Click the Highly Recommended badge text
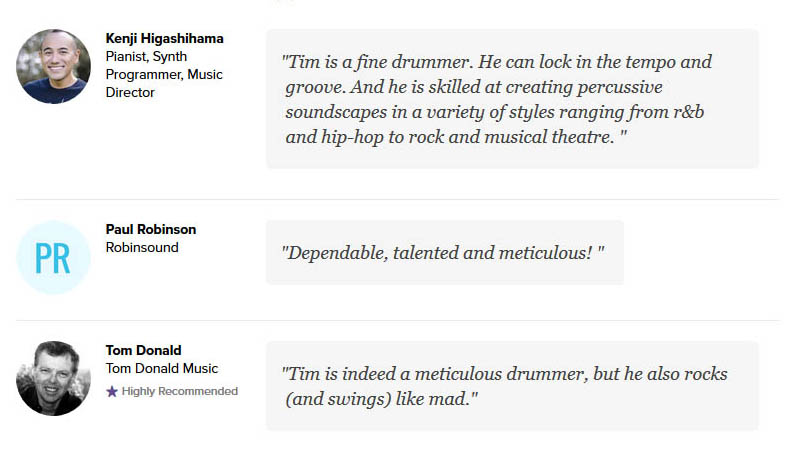 [180, 391]
